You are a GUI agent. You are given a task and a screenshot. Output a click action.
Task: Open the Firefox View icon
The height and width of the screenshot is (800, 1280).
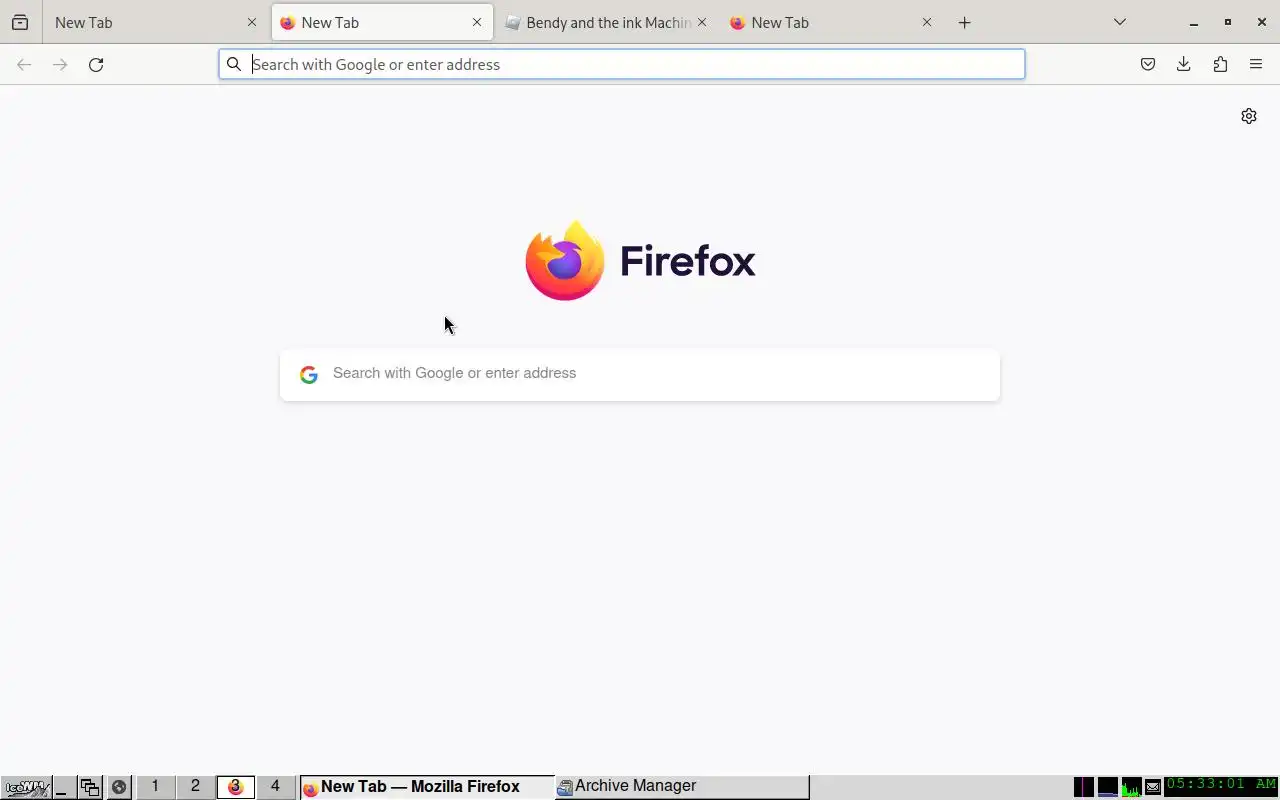point(20,22)
